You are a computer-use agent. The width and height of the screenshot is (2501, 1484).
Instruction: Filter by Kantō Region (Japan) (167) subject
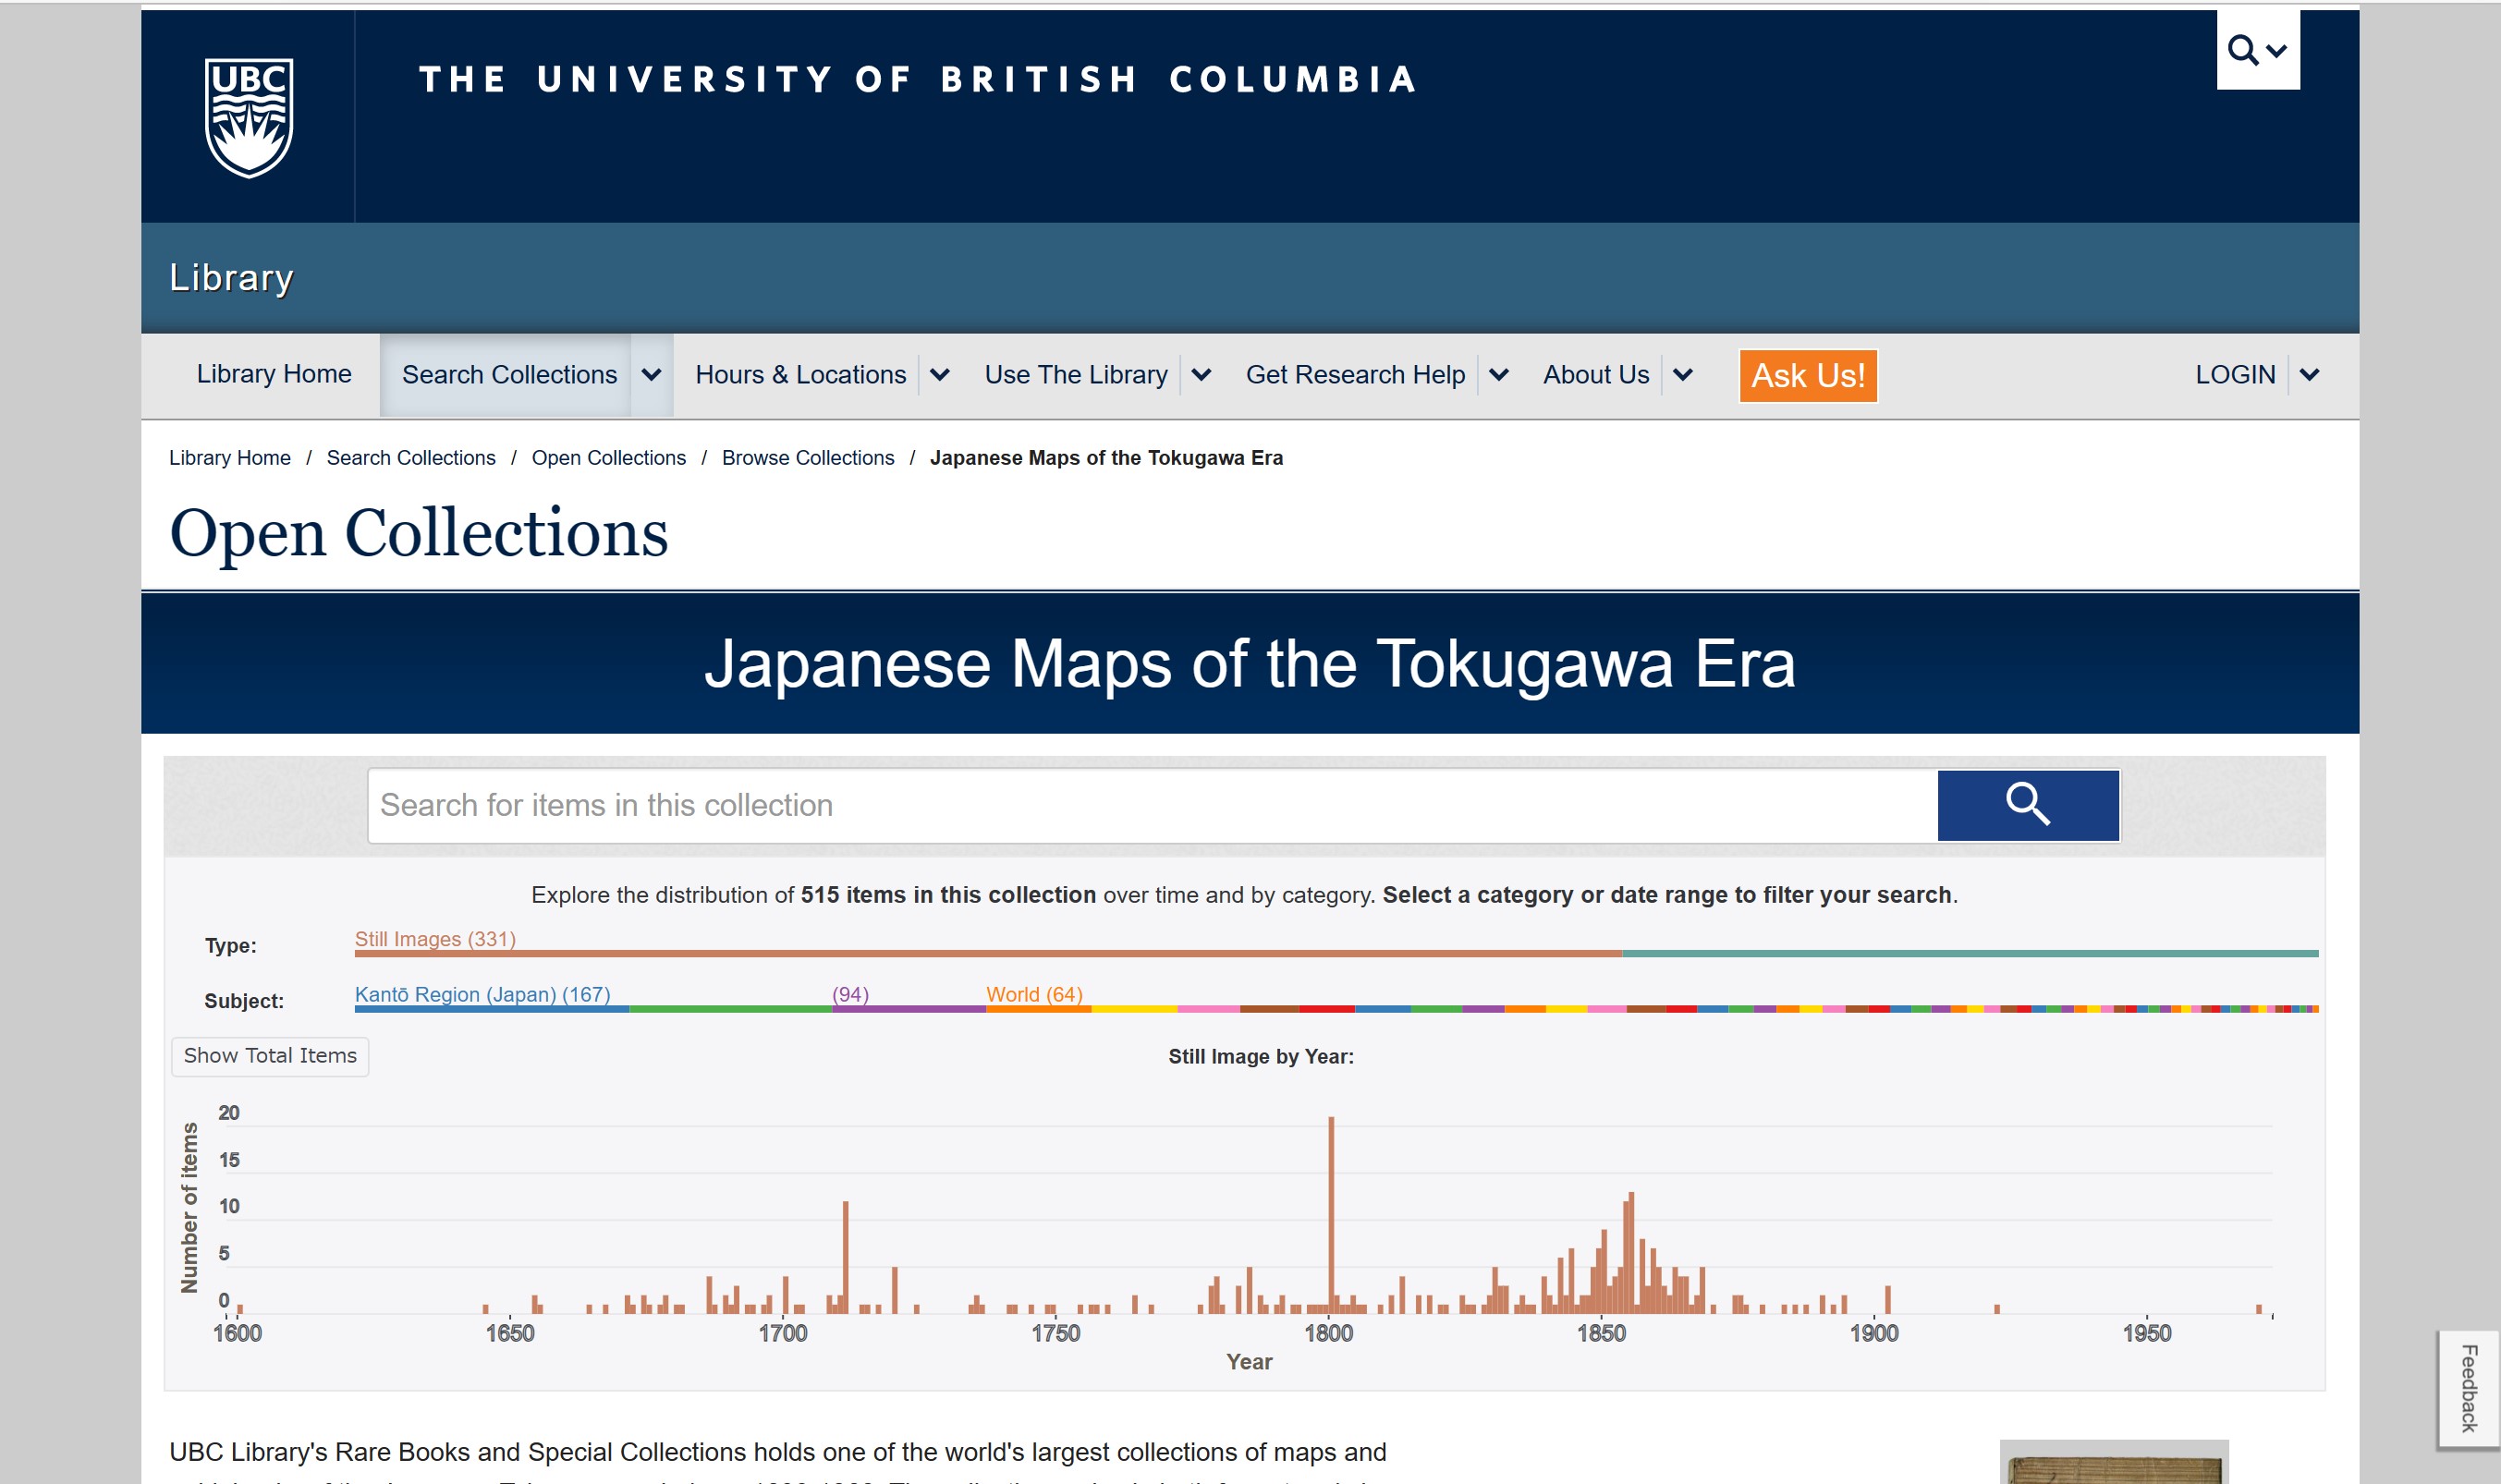tap(482, 994)
